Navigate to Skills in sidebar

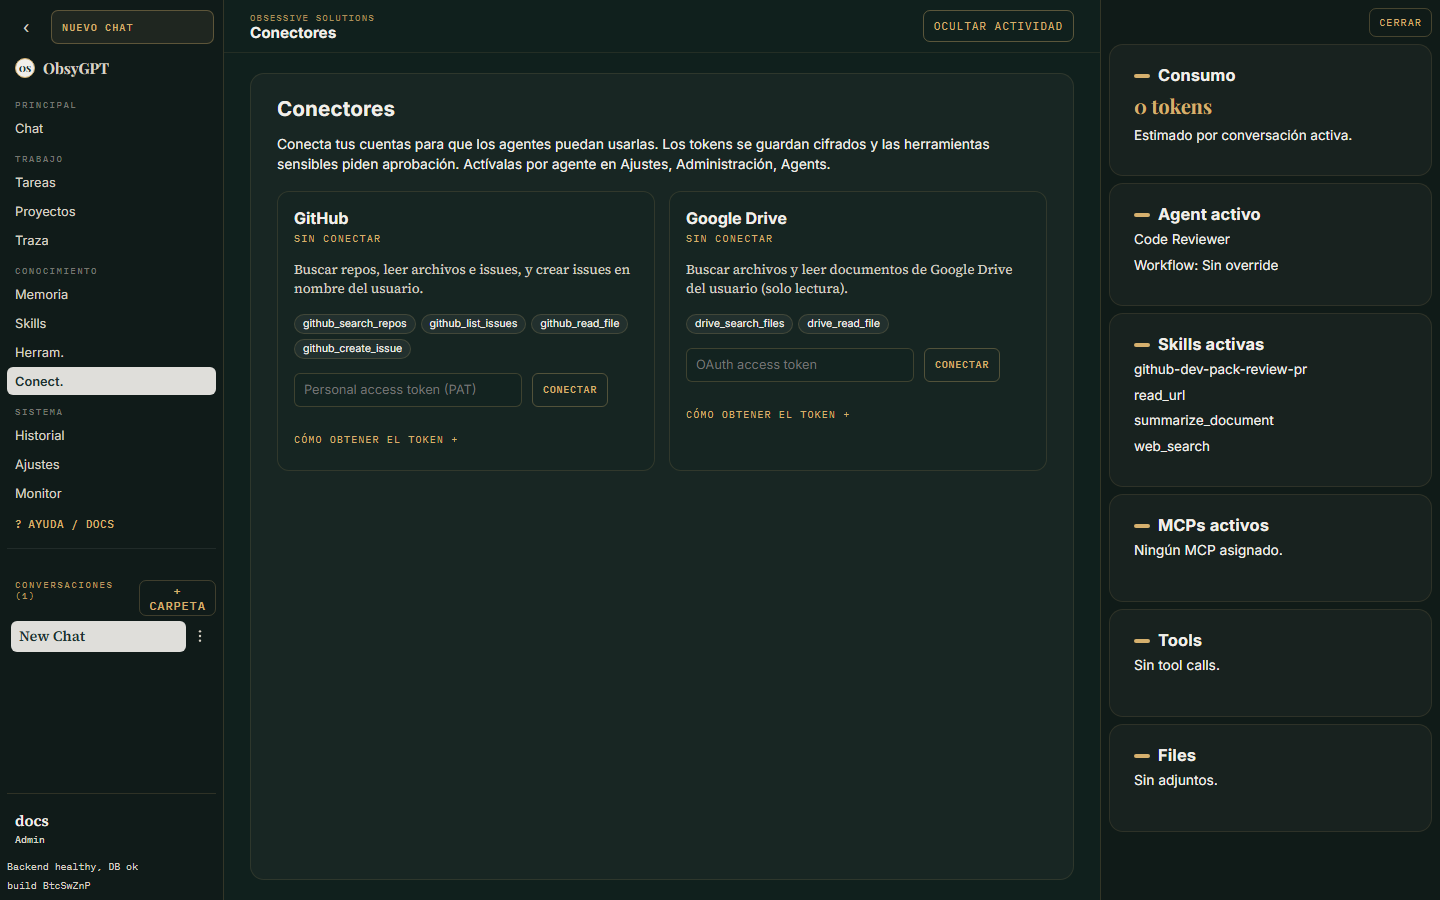point(111,323)
